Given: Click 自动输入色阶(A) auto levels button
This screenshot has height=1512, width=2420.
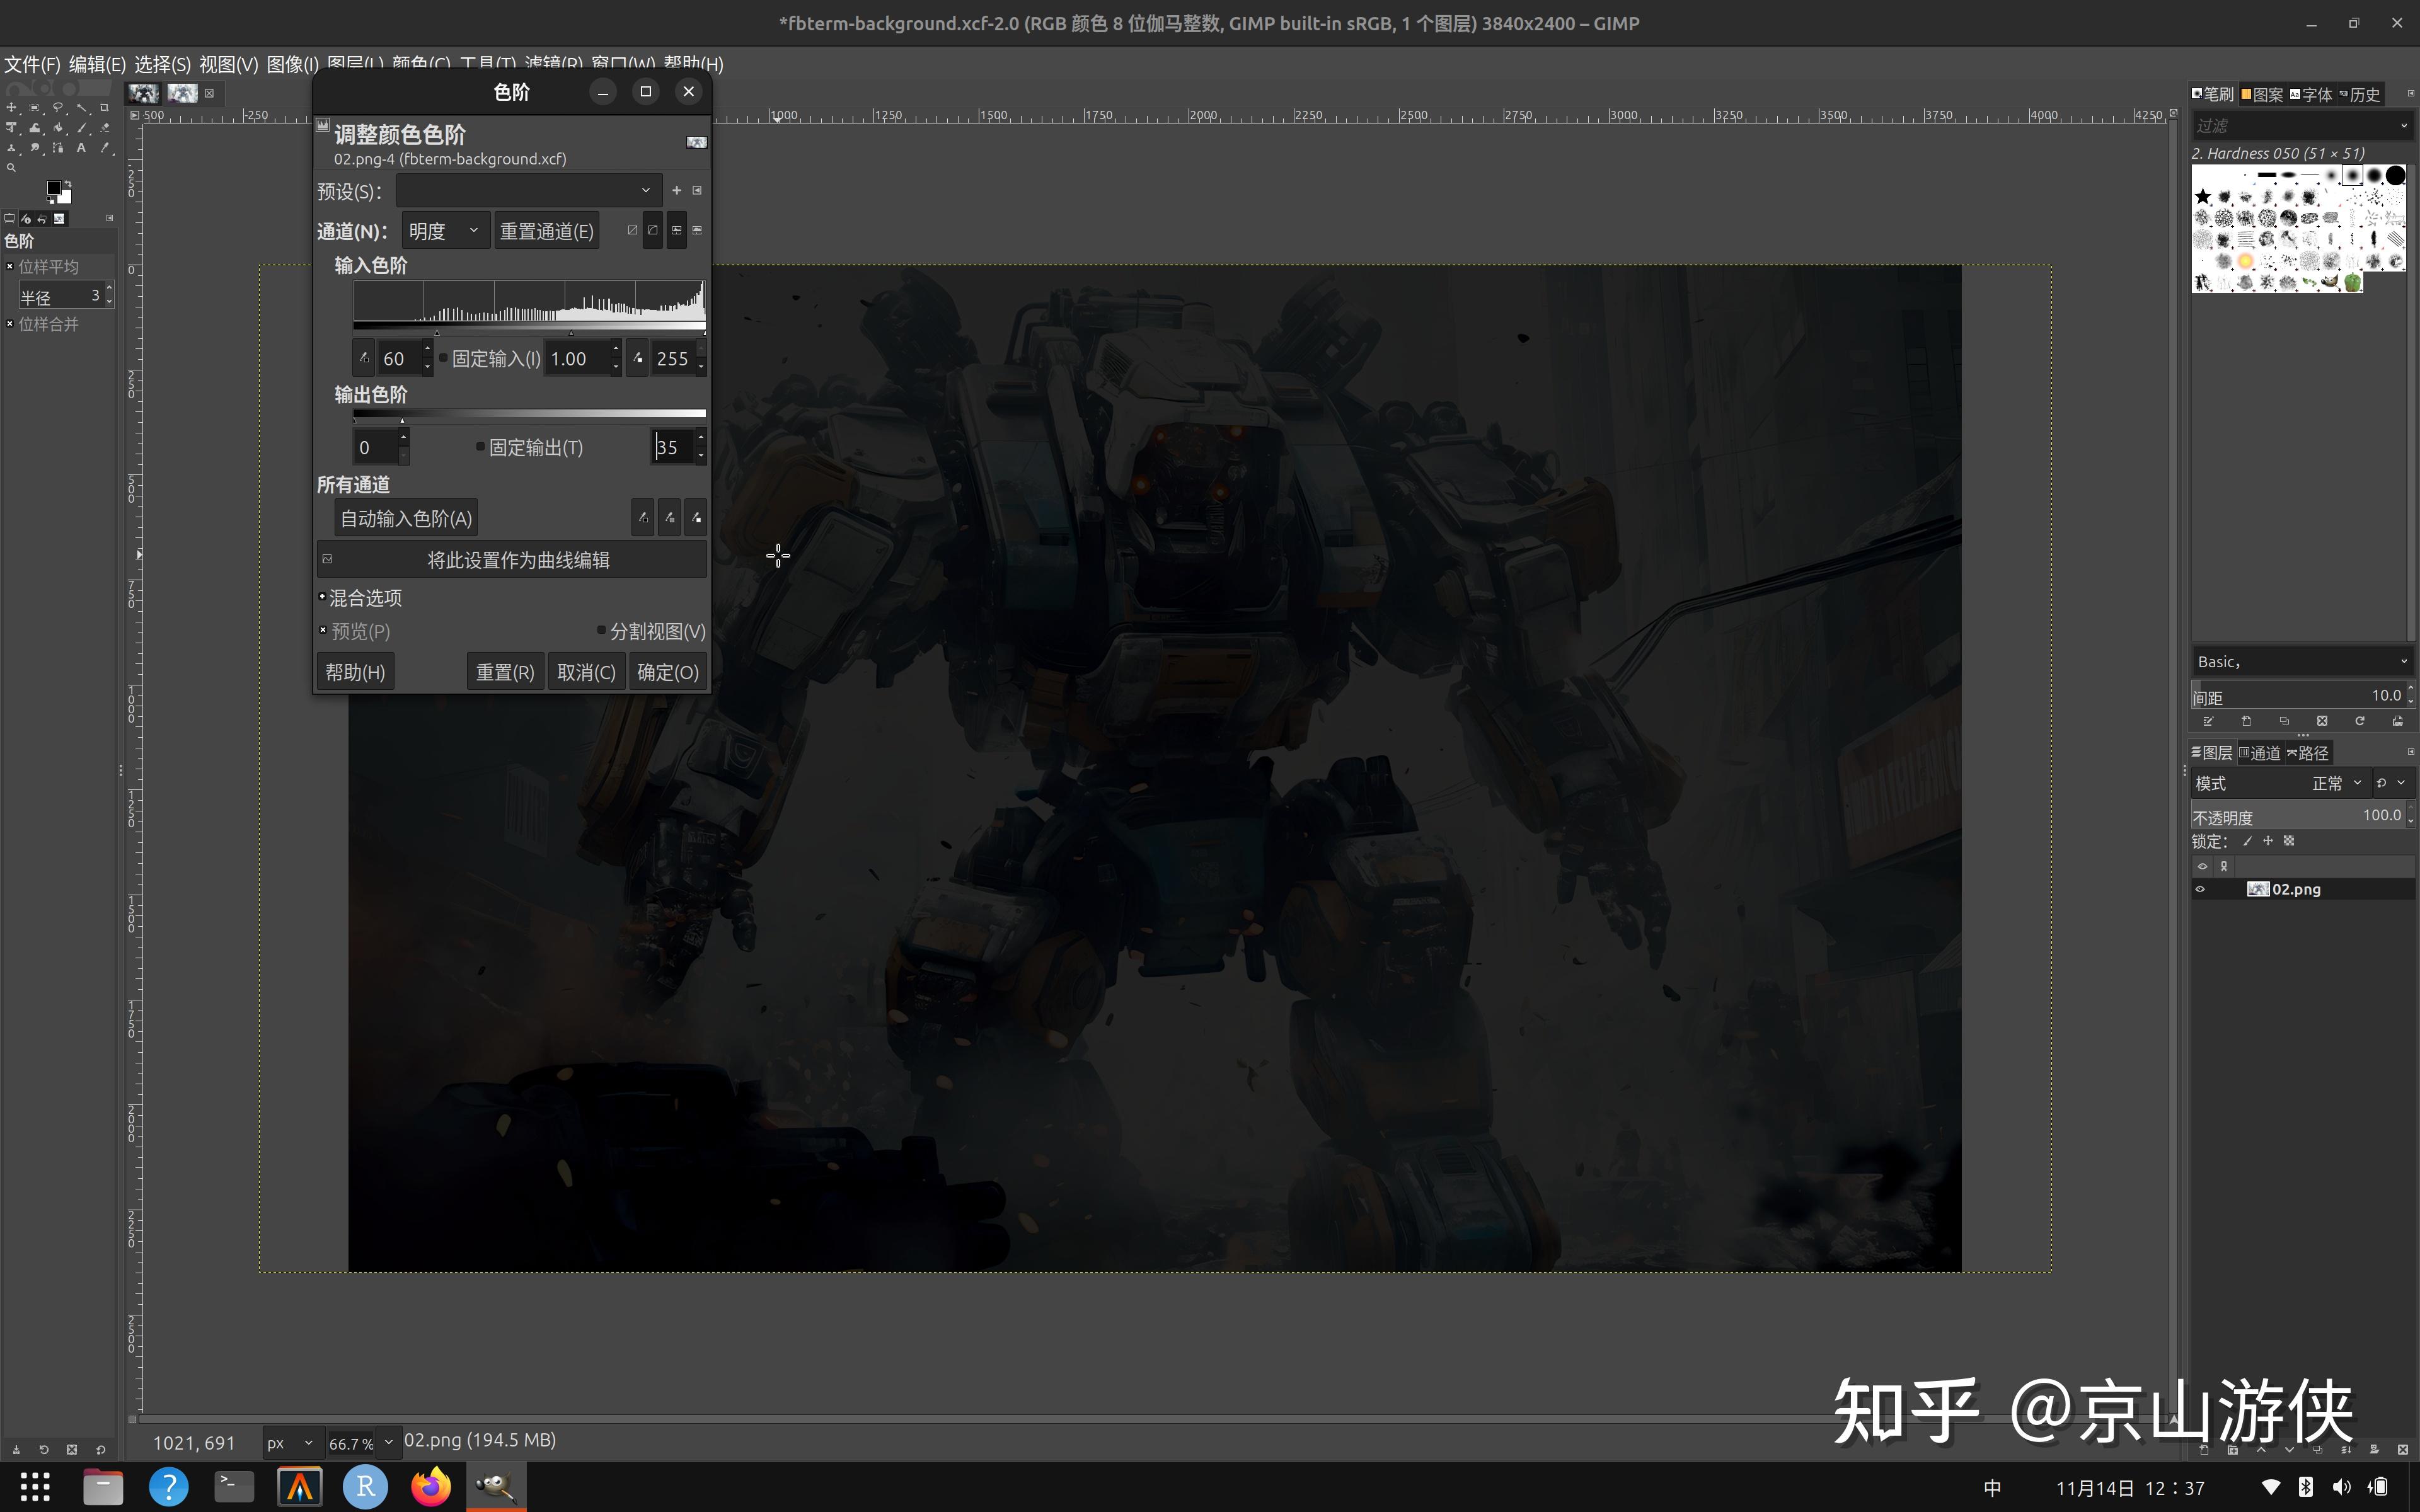Looking at the screenshot, I should [x=405, y=518].
